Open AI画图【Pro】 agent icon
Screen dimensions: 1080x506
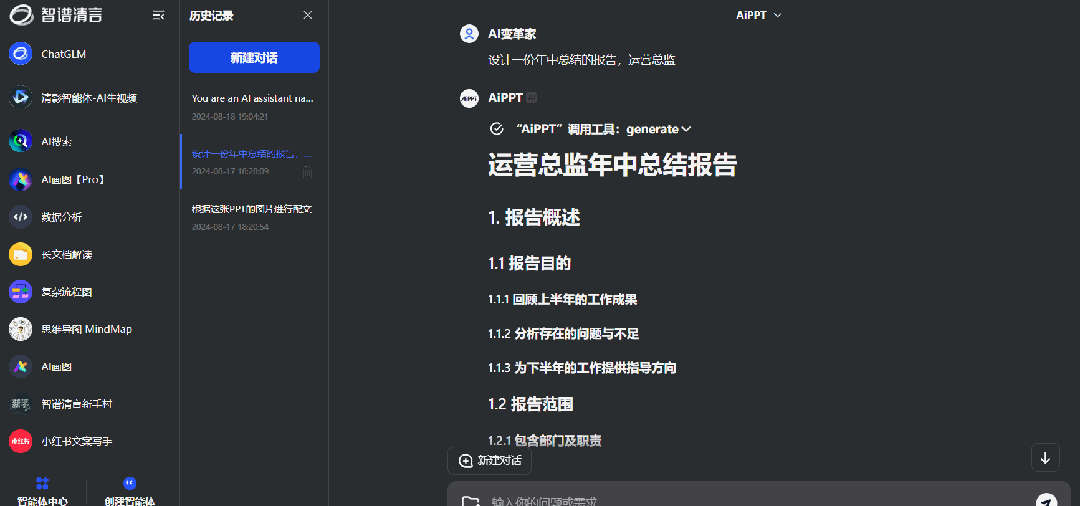(x=21, y=180)
